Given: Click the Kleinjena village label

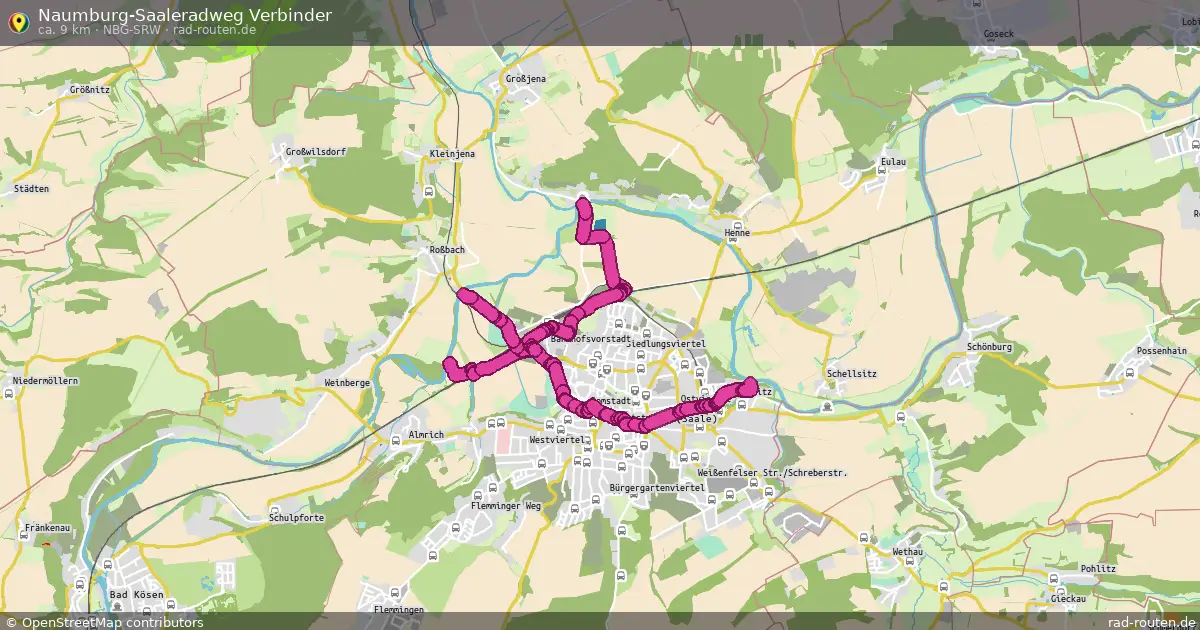Looking at the screenshot, I should (x=451, y=154).
